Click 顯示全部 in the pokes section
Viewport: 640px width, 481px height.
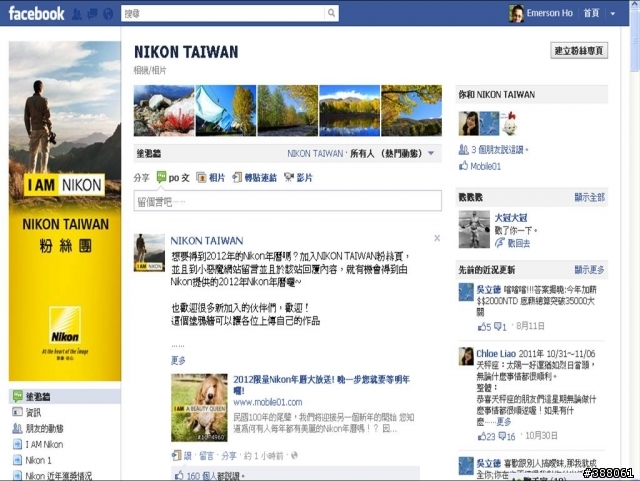(589, 197)
